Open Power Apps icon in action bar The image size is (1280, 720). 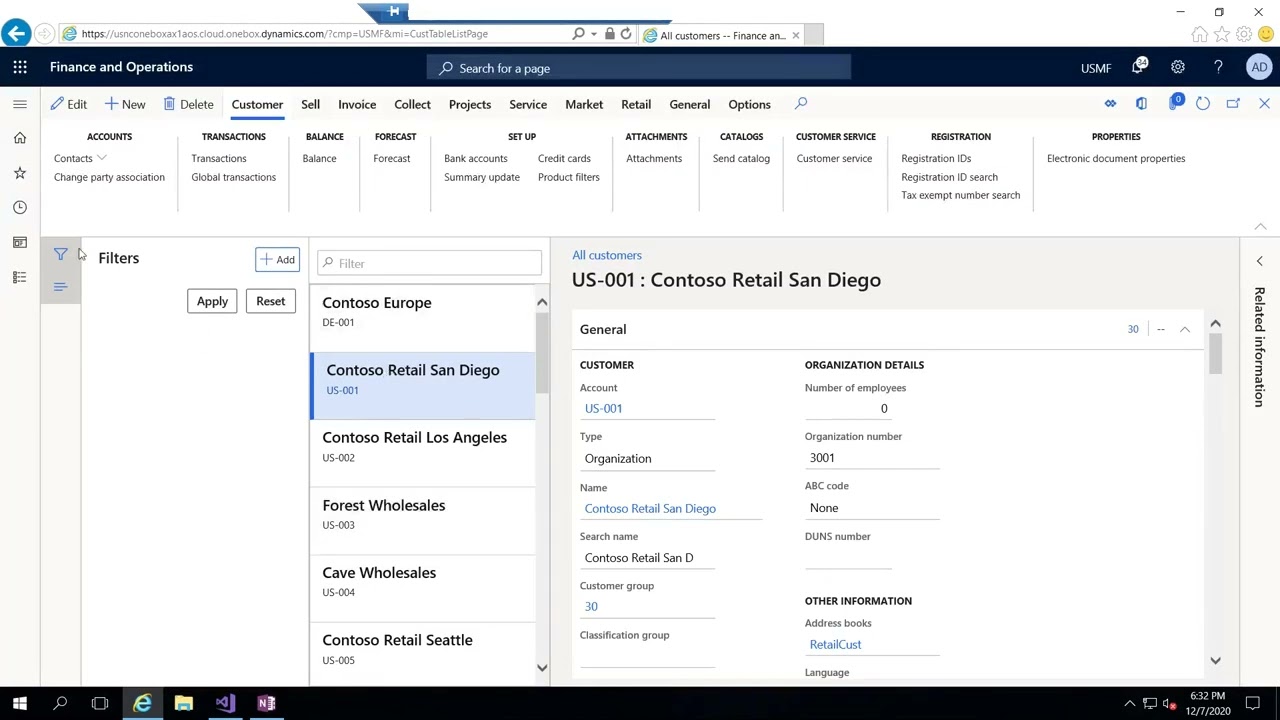[x=1110, y=104]
